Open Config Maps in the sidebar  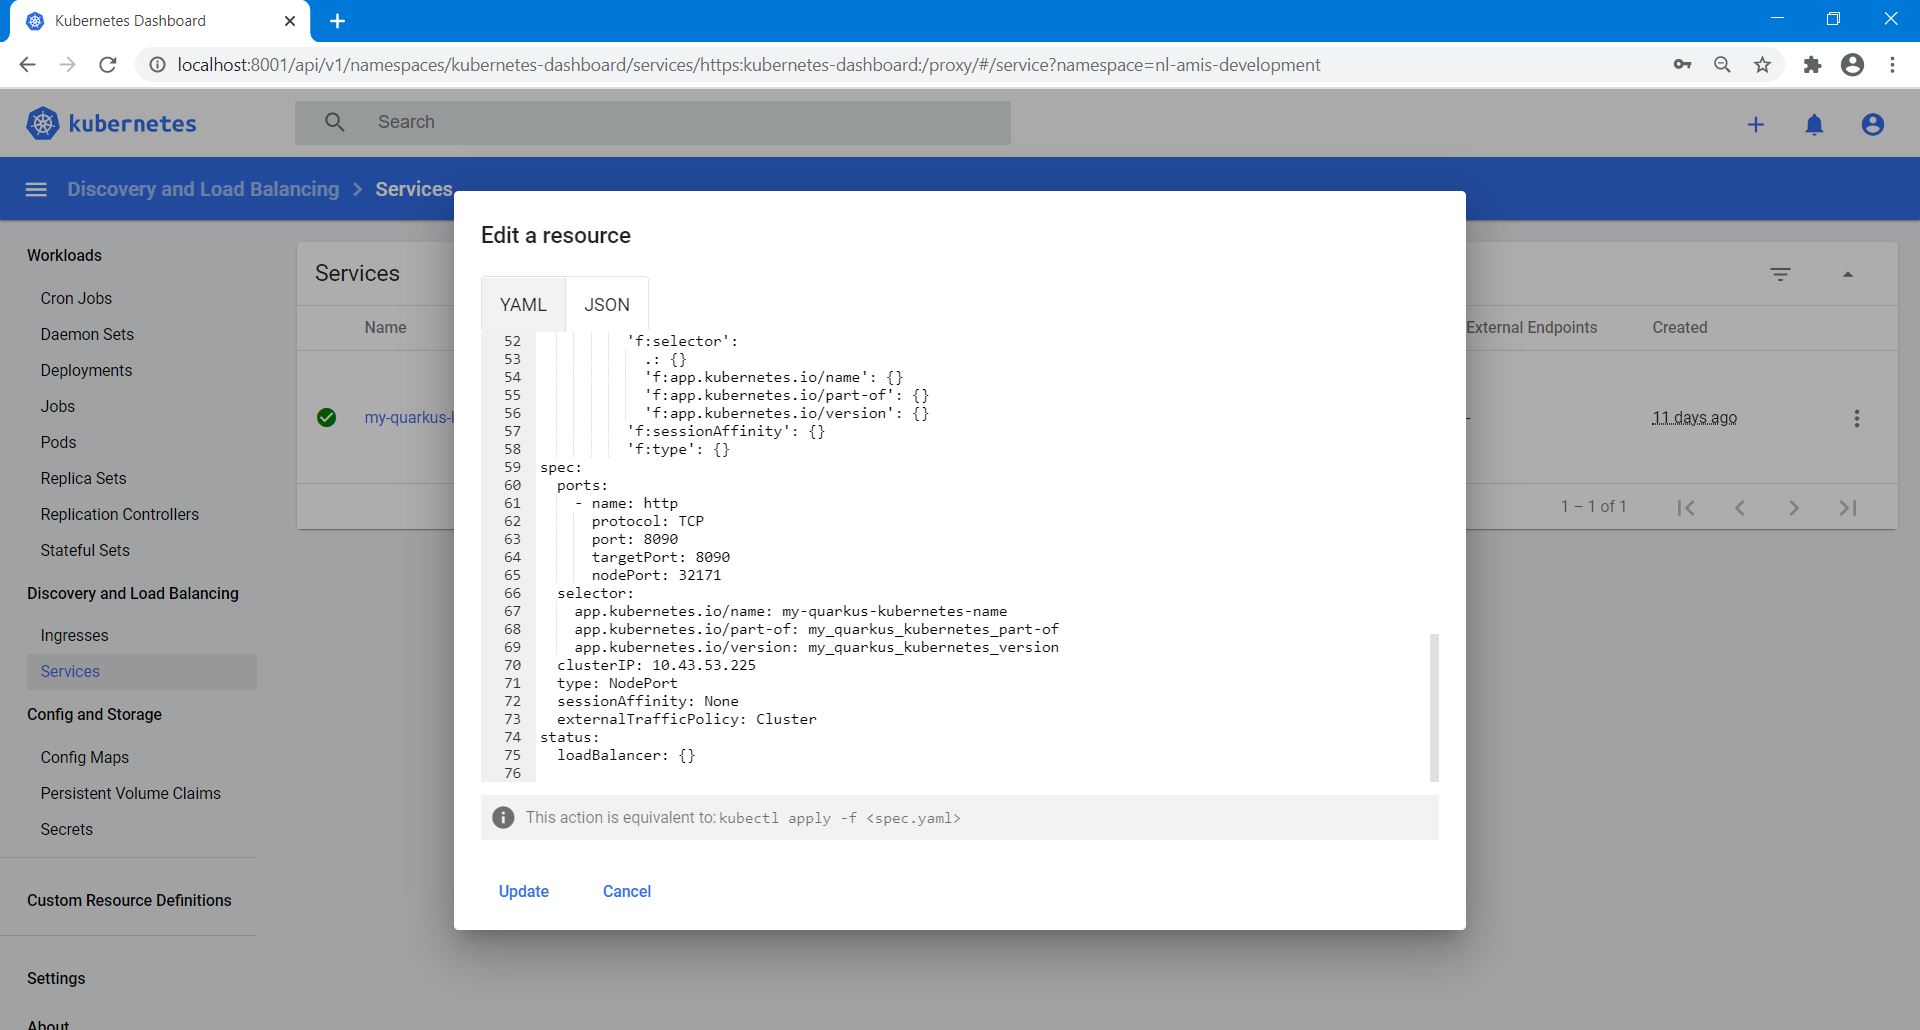[85, 757]
